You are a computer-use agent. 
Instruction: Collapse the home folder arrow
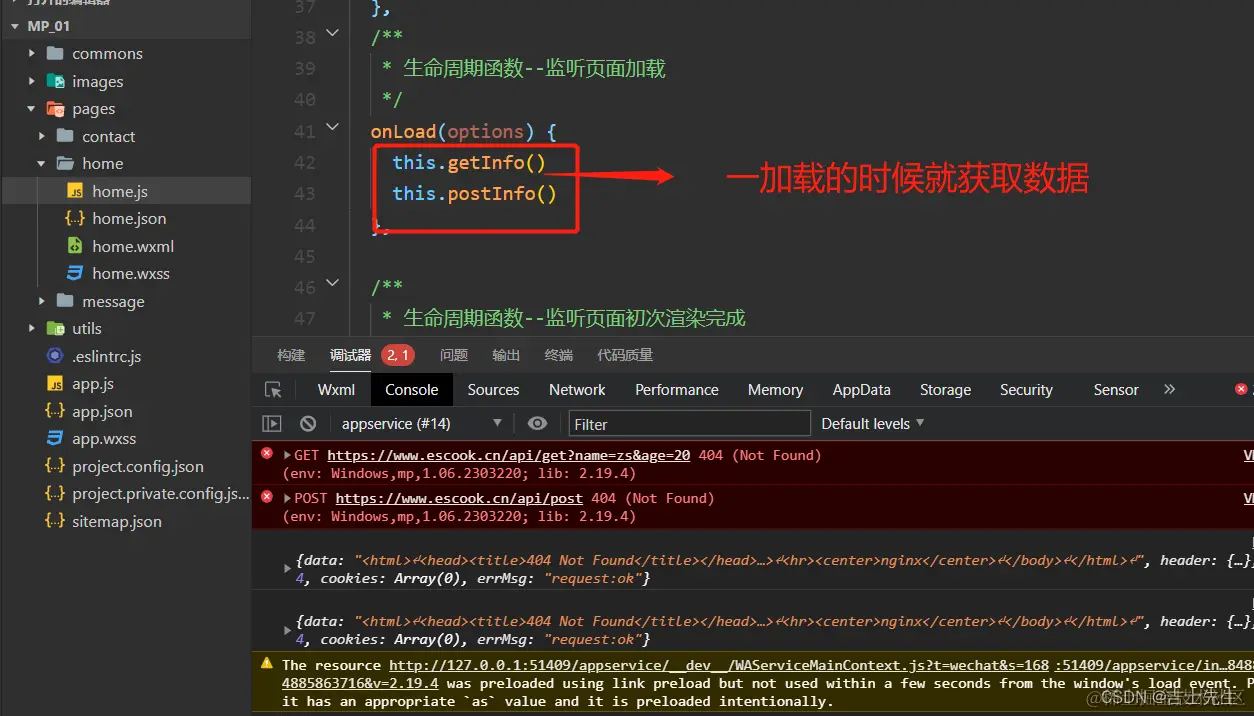click(42, 163)
